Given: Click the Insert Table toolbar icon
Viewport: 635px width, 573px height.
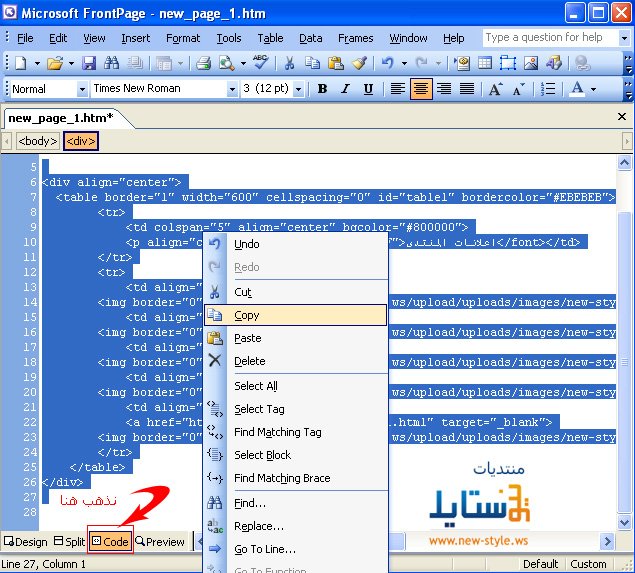Looking at the screenshot, I should point(485,63).
